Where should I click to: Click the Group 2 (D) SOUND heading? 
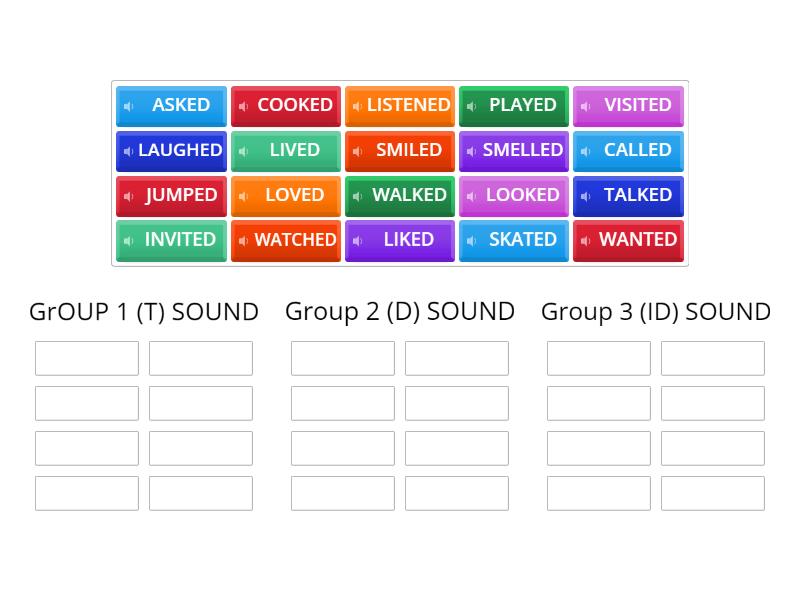tap(400, 312)
